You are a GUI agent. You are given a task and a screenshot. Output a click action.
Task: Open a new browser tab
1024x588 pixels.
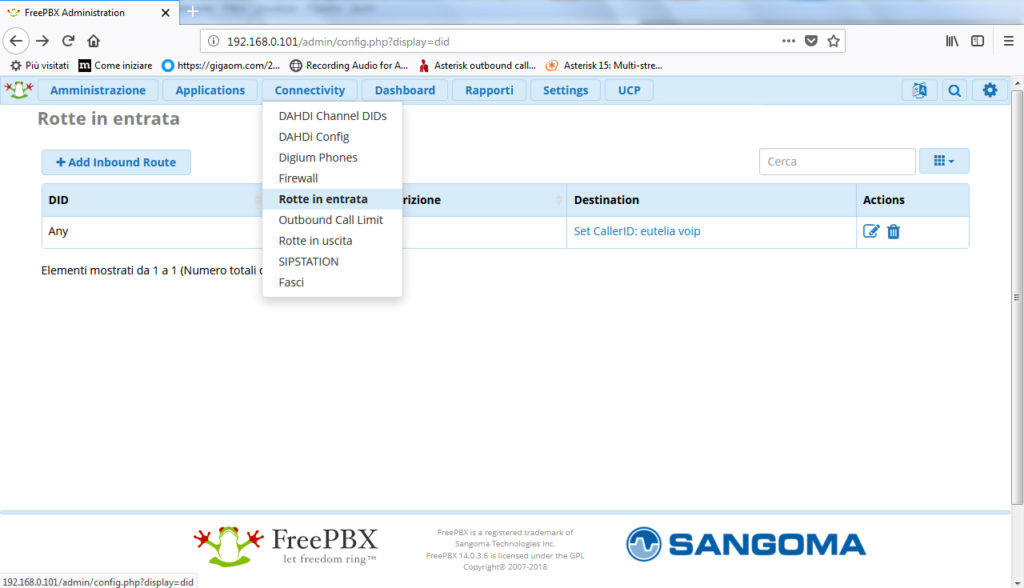[x=193, y=11]
